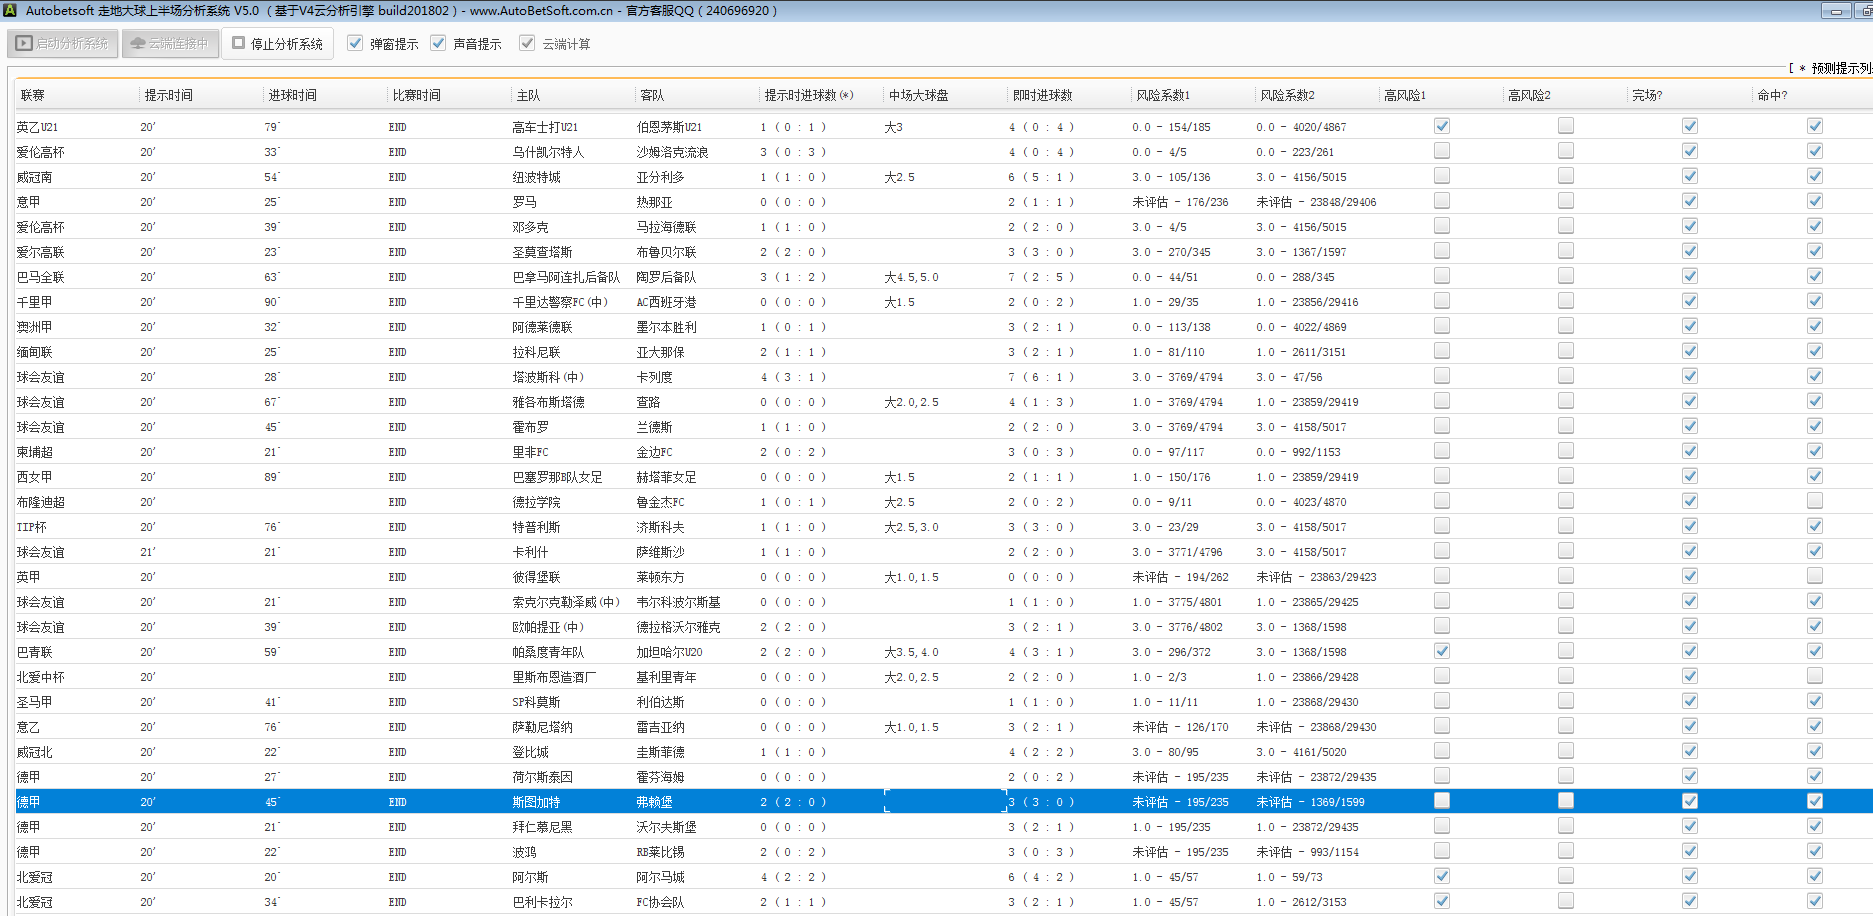1873x916 pixels.
Task: Uncheck 高风险1 for the 英乙U21 row
Action: pos(1441,126)
